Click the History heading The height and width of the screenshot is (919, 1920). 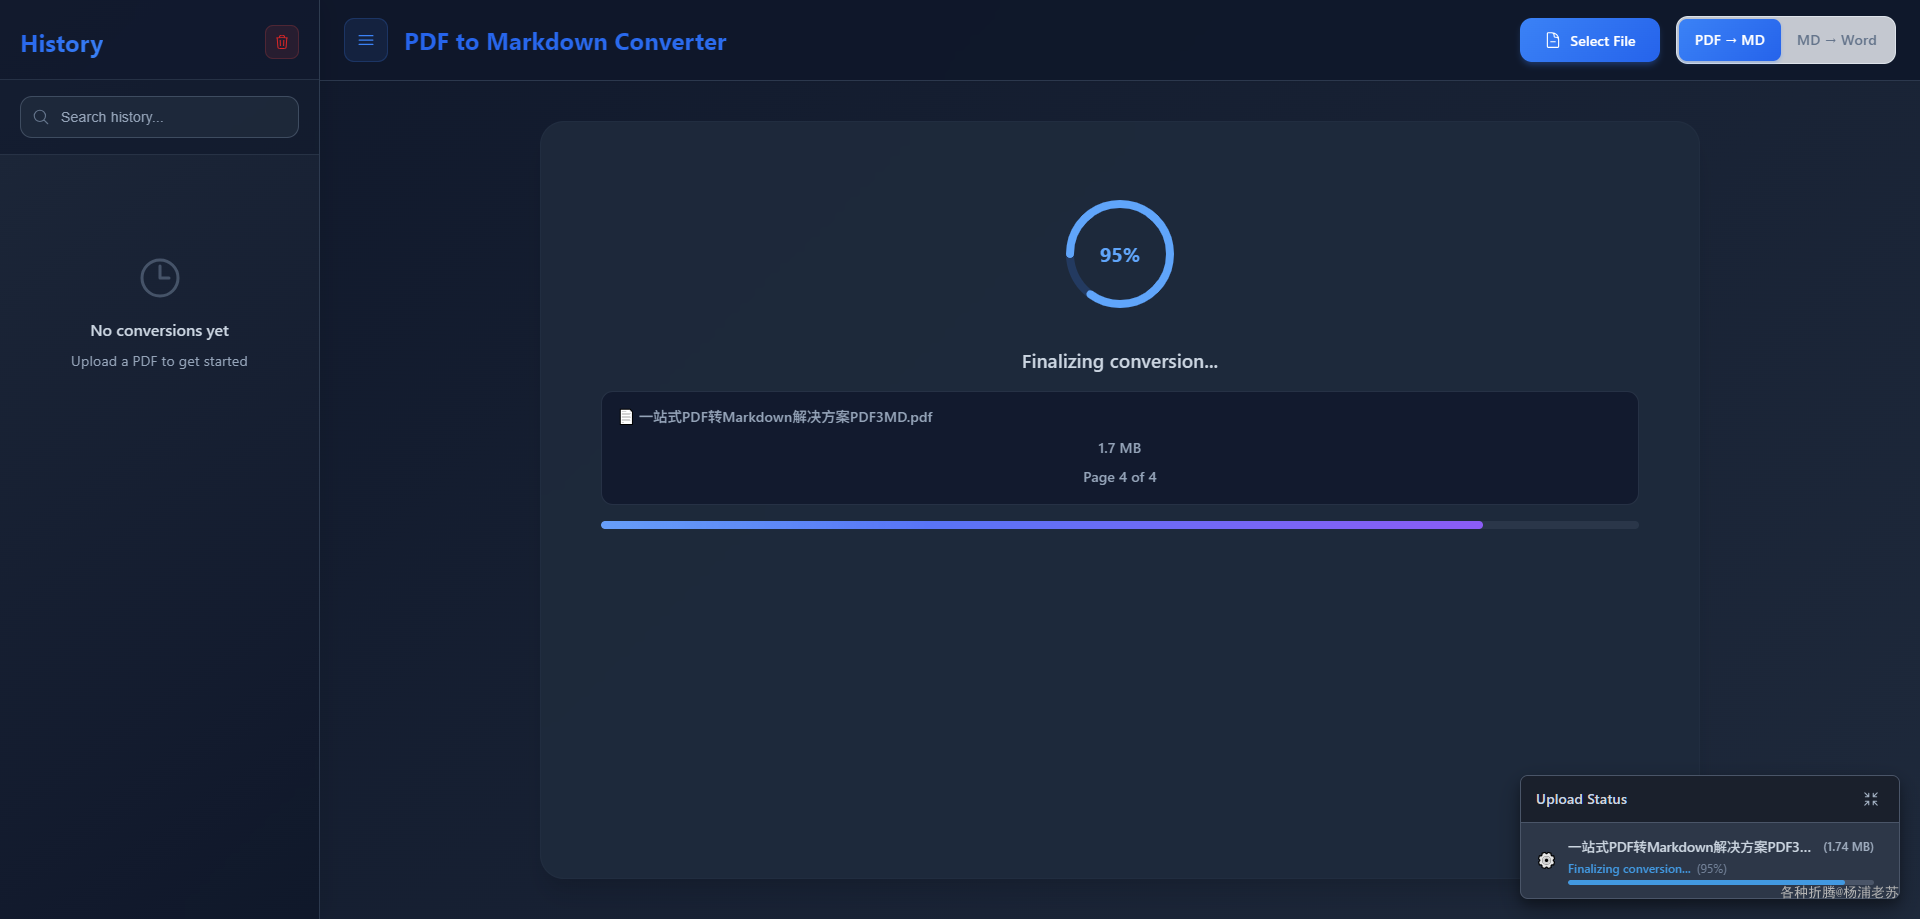coord(62,44)
